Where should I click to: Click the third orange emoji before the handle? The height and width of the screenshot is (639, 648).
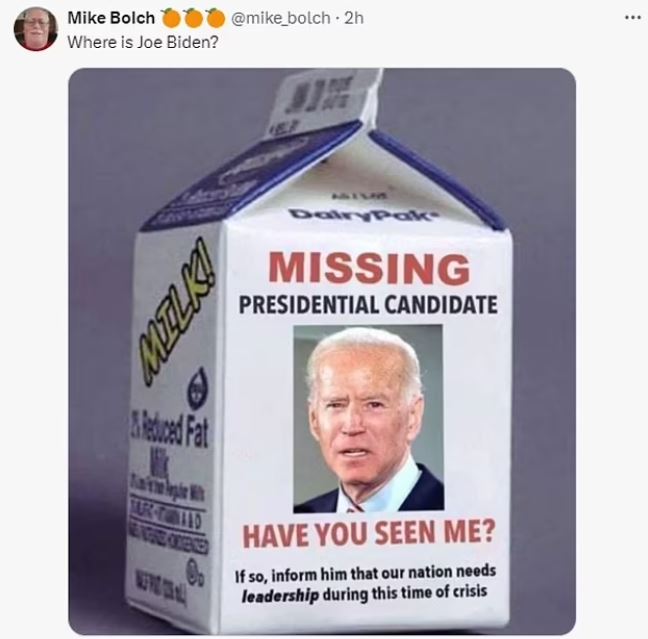coord(215,18)
